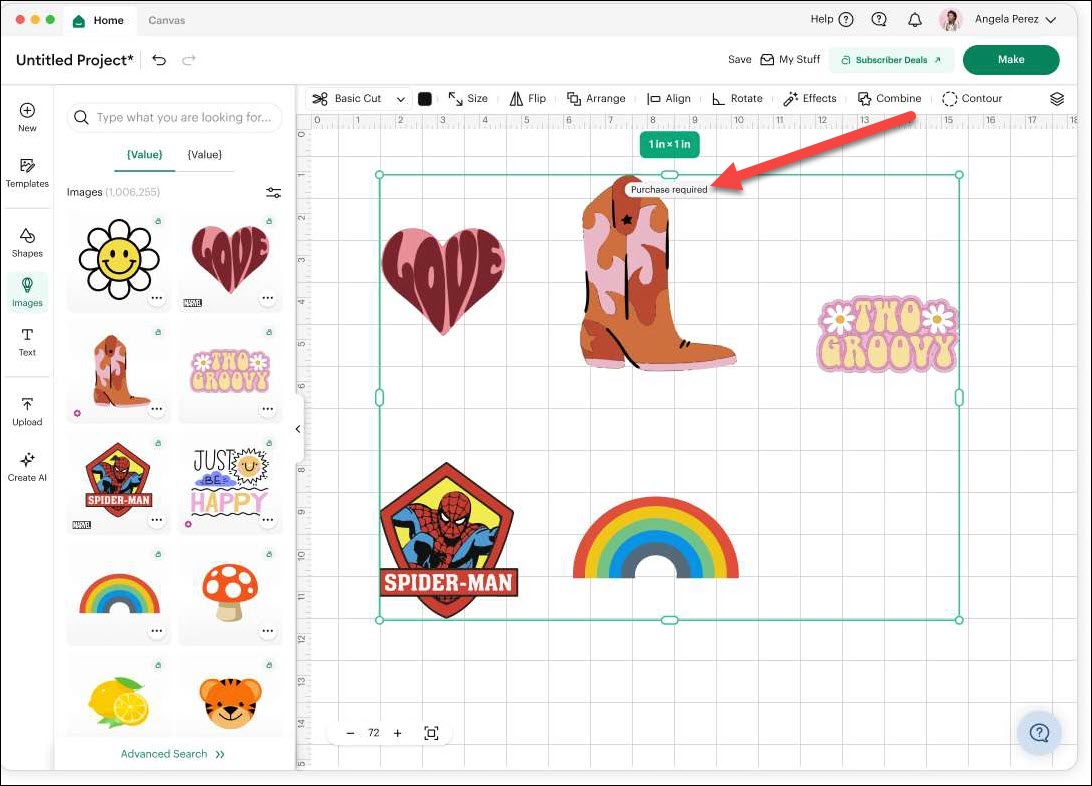Open the Contour tool
The height and width of the screenshot is (786, 1092).
click(972, 99)
